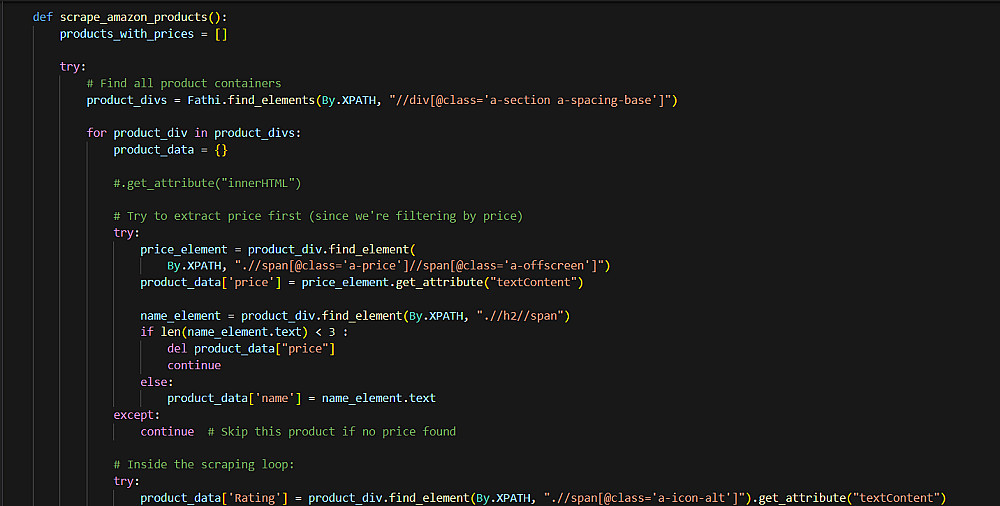The height and width of the screenshot is (506, 1000).
Task: Click the product_data['price'] textContent assignment
Action: (x=362, y=282)
